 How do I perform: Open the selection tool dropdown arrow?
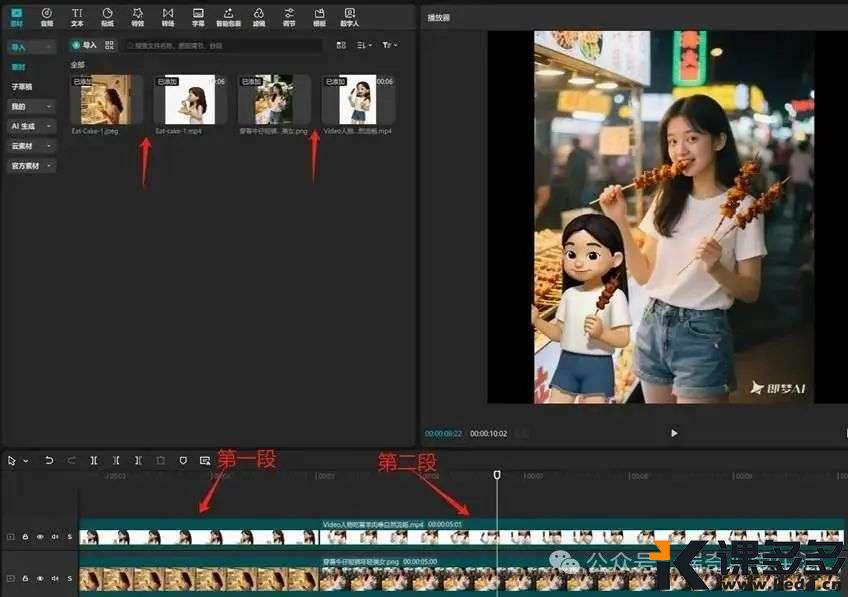click(25, 460)
